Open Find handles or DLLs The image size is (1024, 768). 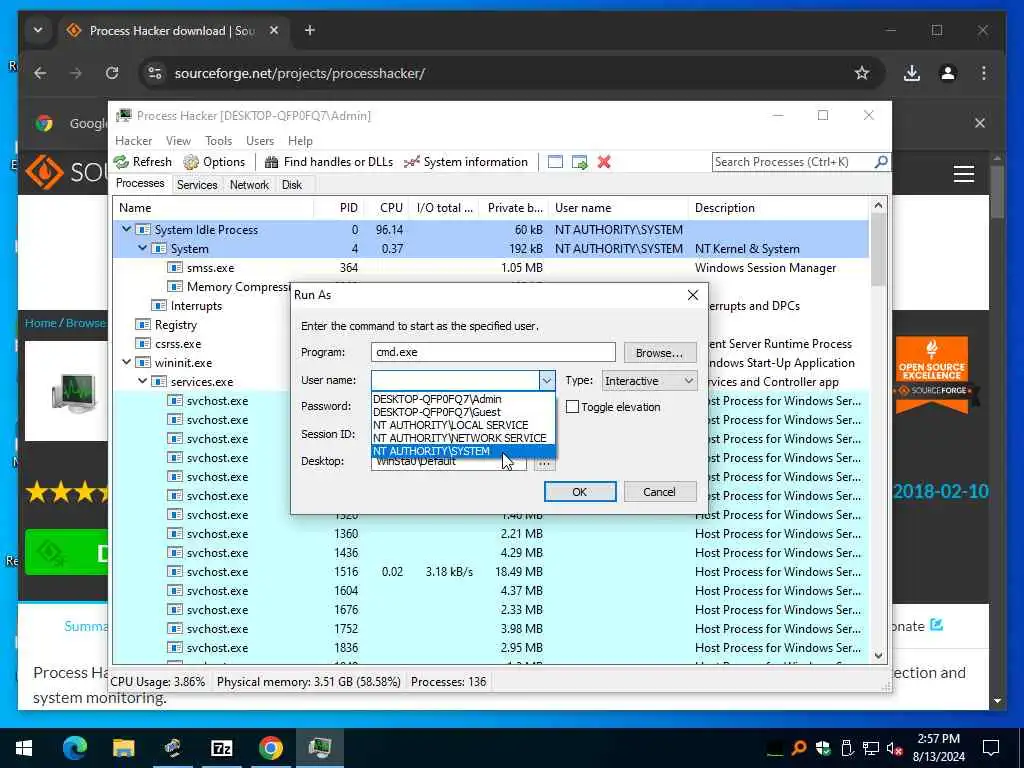point(328,162)
